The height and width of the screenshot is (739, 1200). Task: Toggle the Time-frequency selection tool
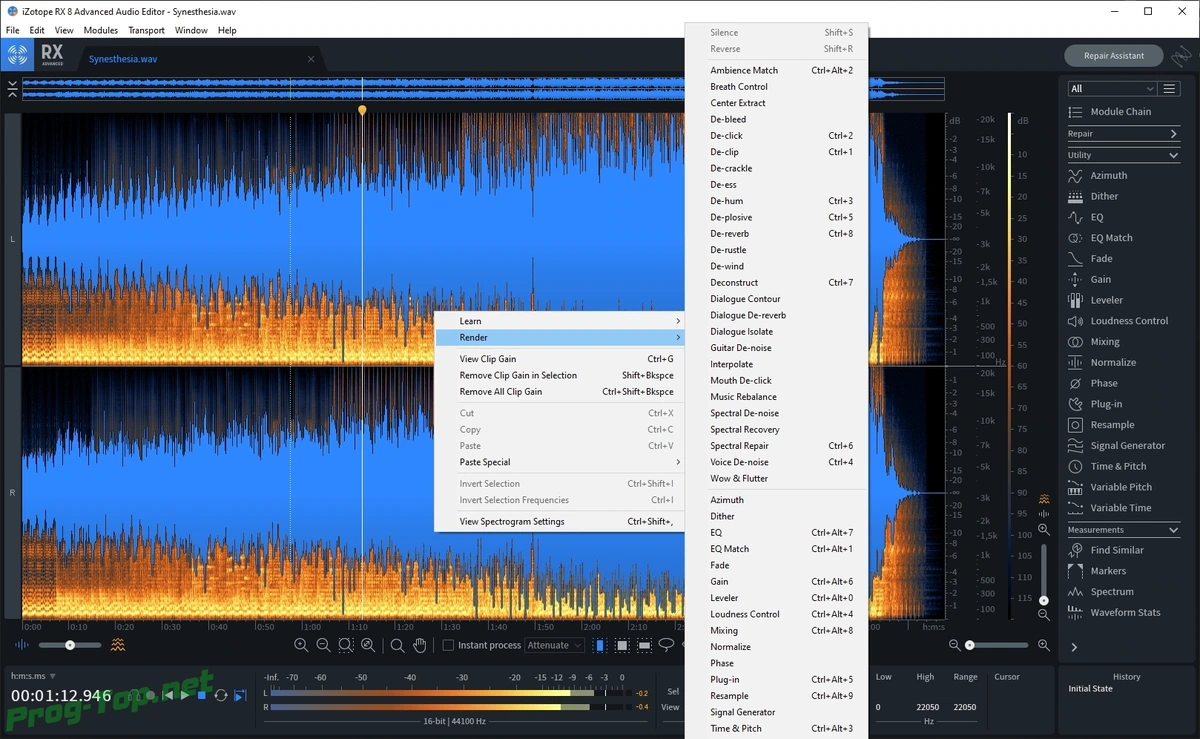pos(622,645)
